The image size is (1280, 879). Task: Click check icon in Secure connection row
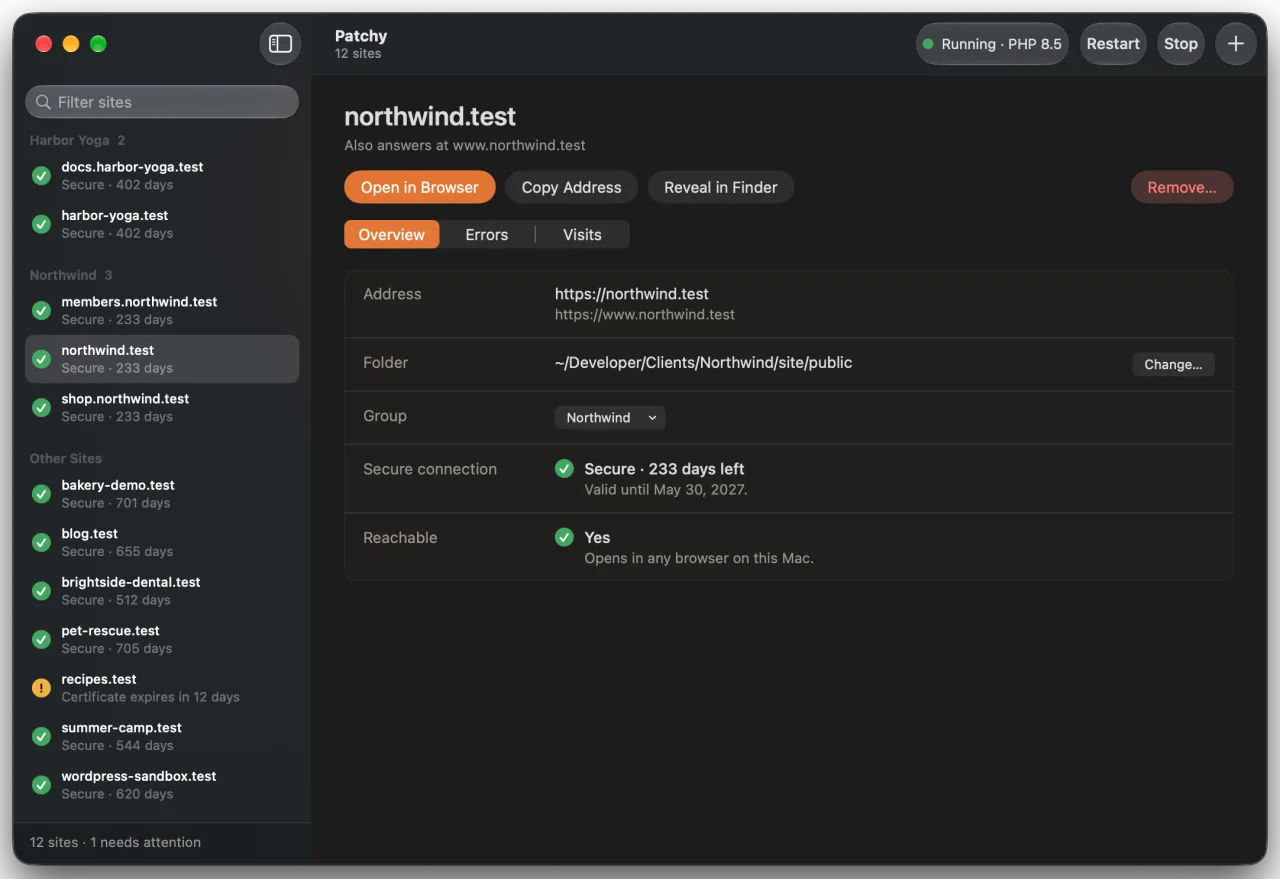click(x=564, y=469)
